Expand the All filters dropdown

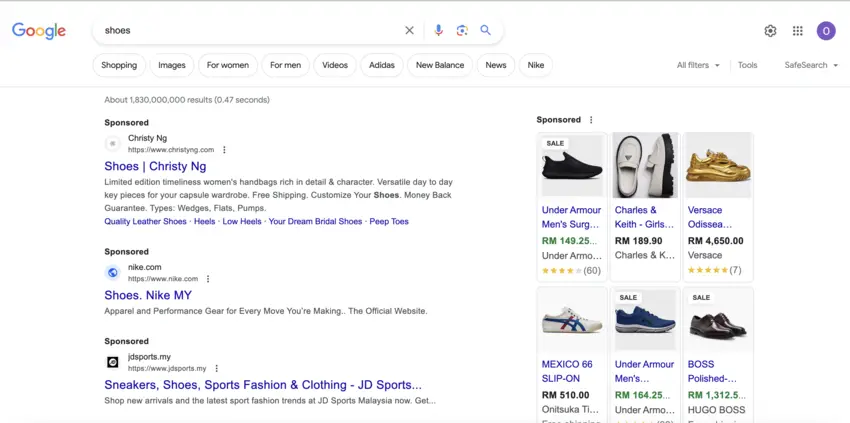point(698,65)
